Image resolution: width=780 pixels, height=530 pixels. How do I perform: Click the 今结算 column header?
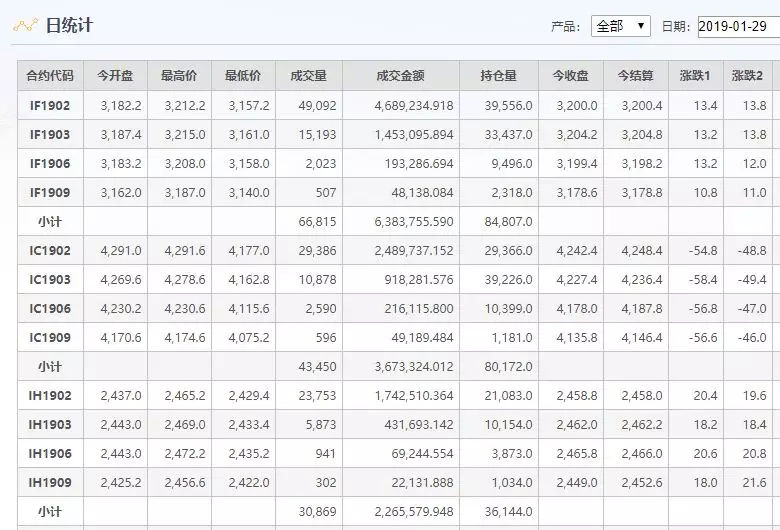[635, 76]
